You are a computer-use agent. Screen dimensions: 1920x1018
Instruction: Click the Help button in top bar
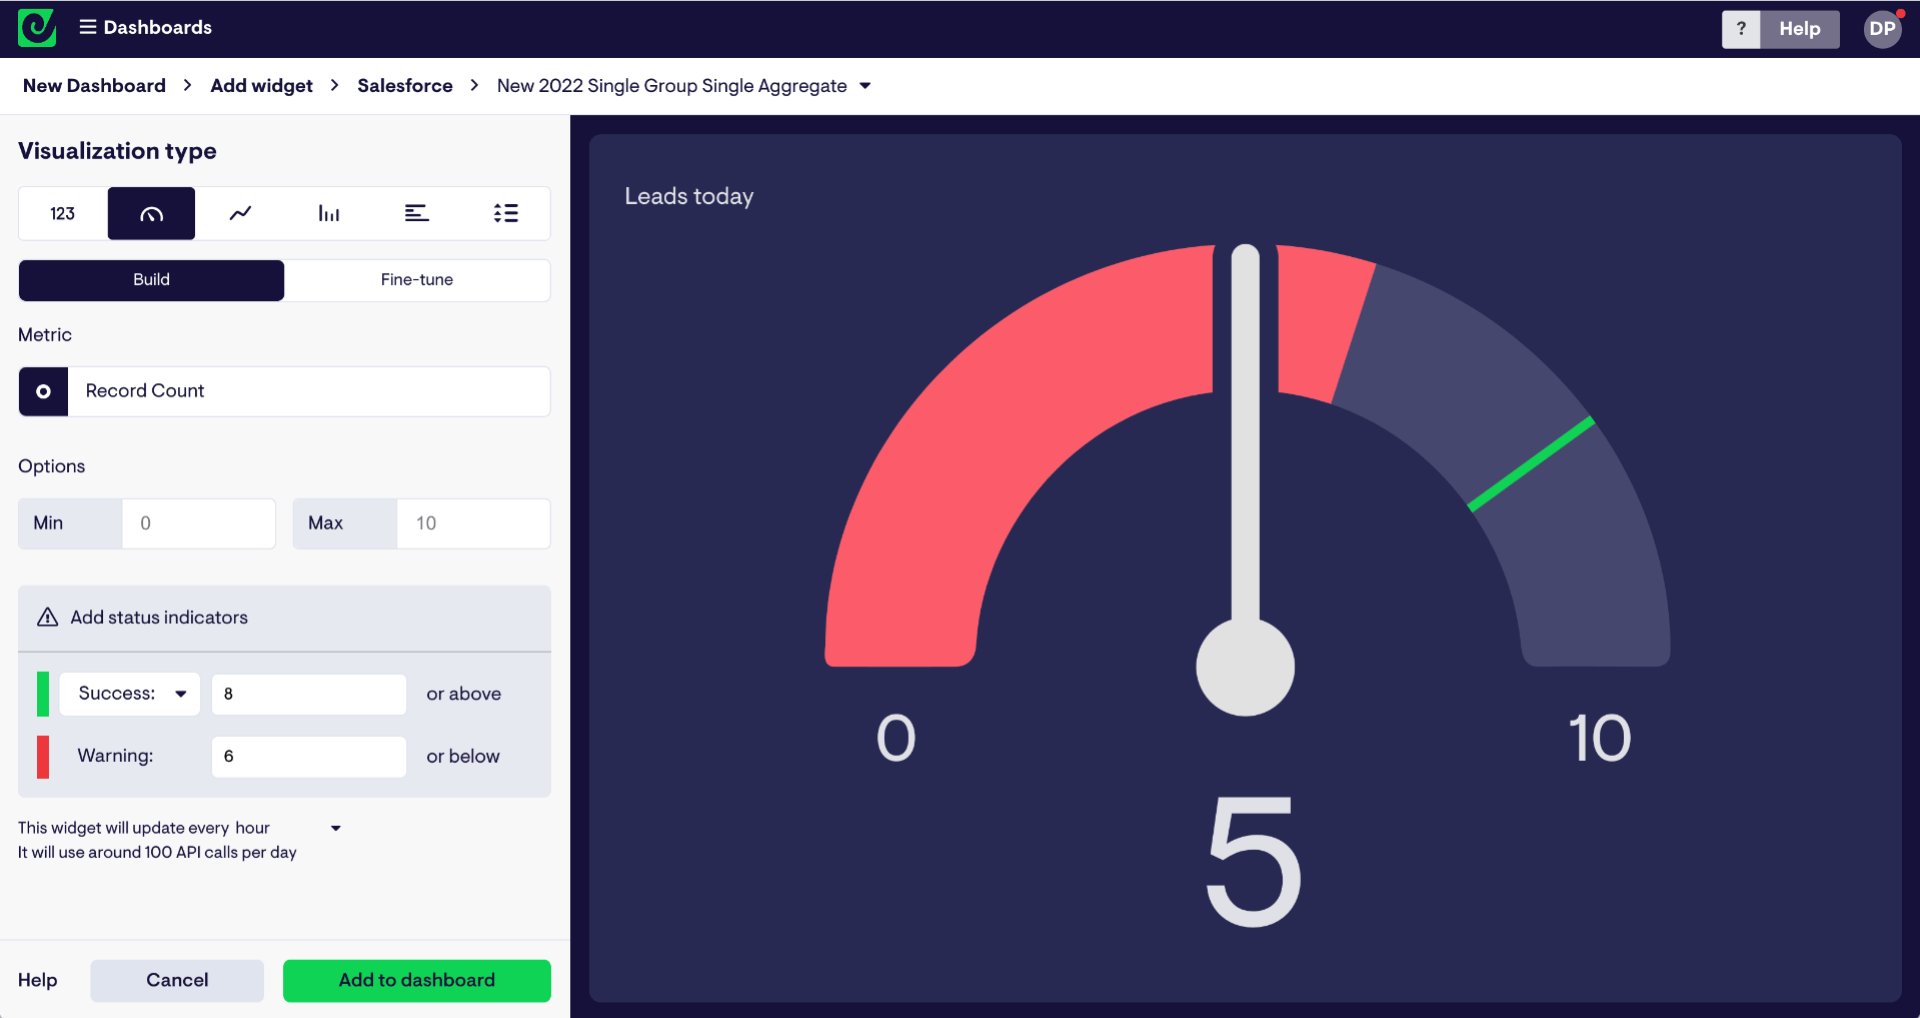point(1799,29)
